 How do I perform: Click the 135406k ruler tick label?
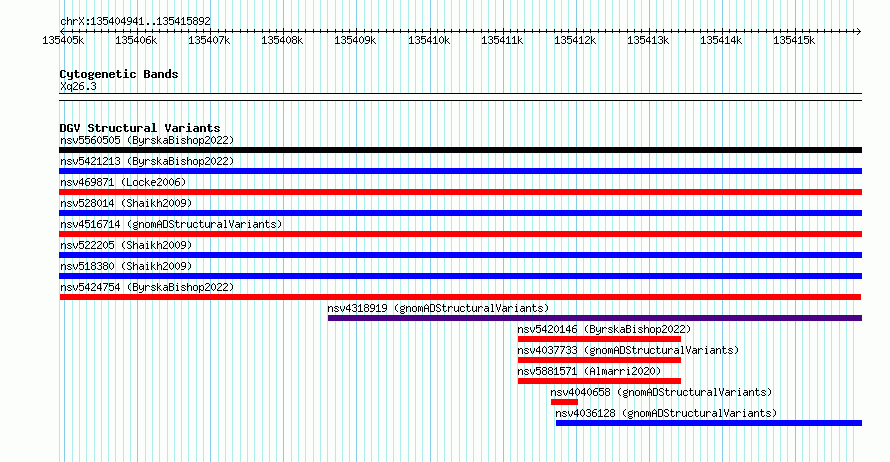(136, 40)
